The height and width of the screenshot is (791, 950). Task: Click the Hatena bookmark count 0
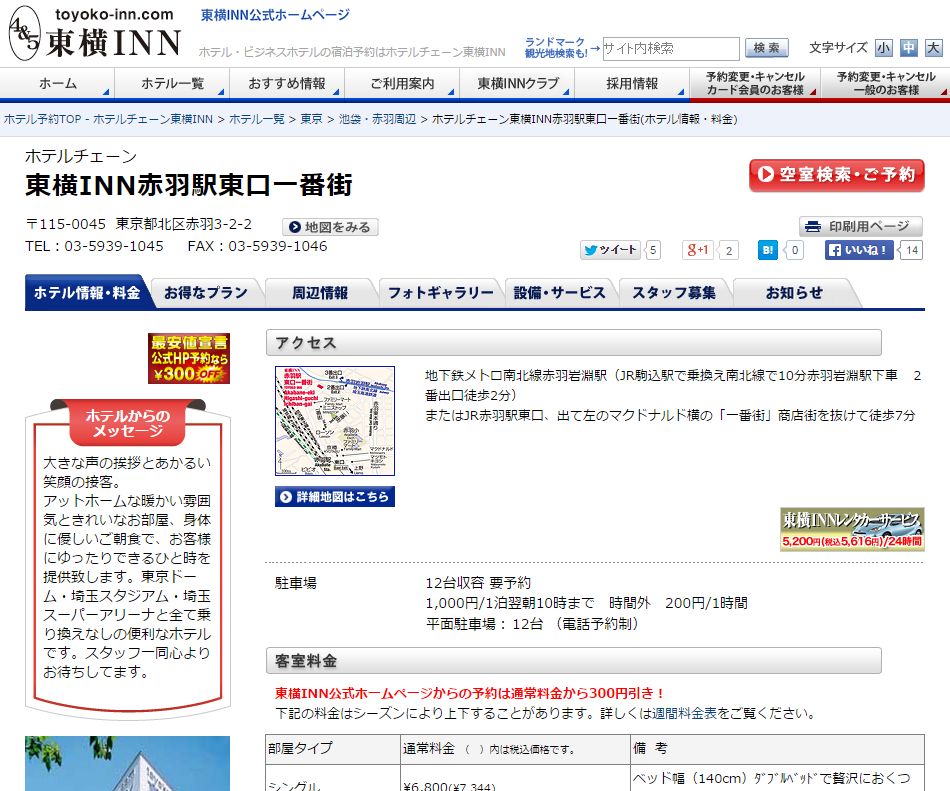pyautogui.click(x=794, y=250)
